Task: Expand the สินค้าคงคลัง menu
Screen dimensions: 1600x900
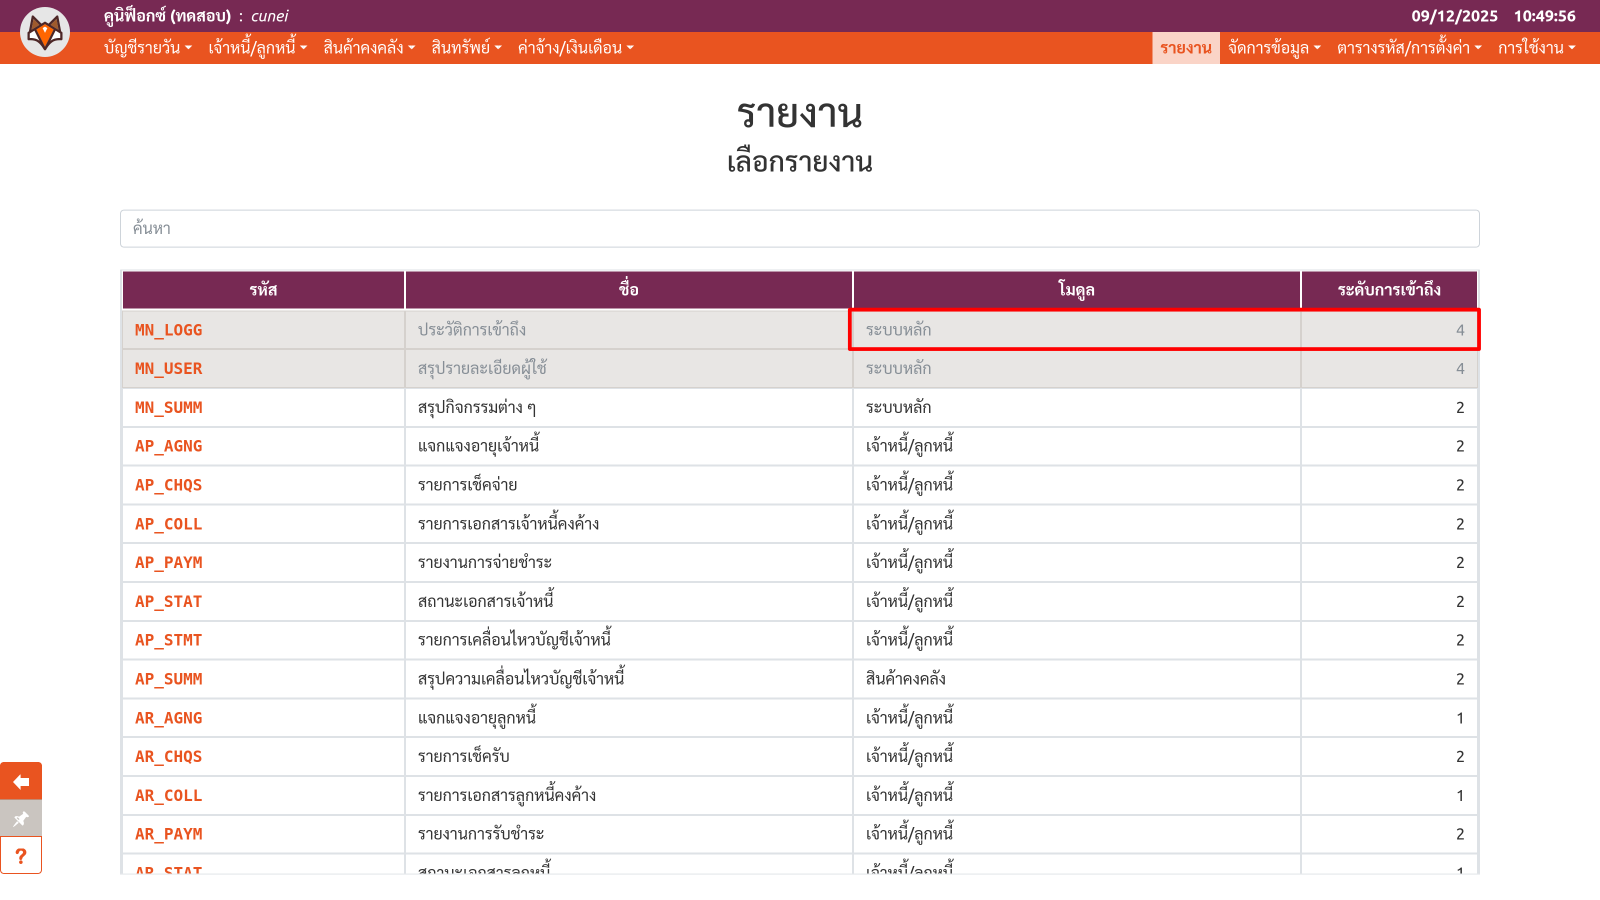Action: pyautogui.click(x=368, y=48)
